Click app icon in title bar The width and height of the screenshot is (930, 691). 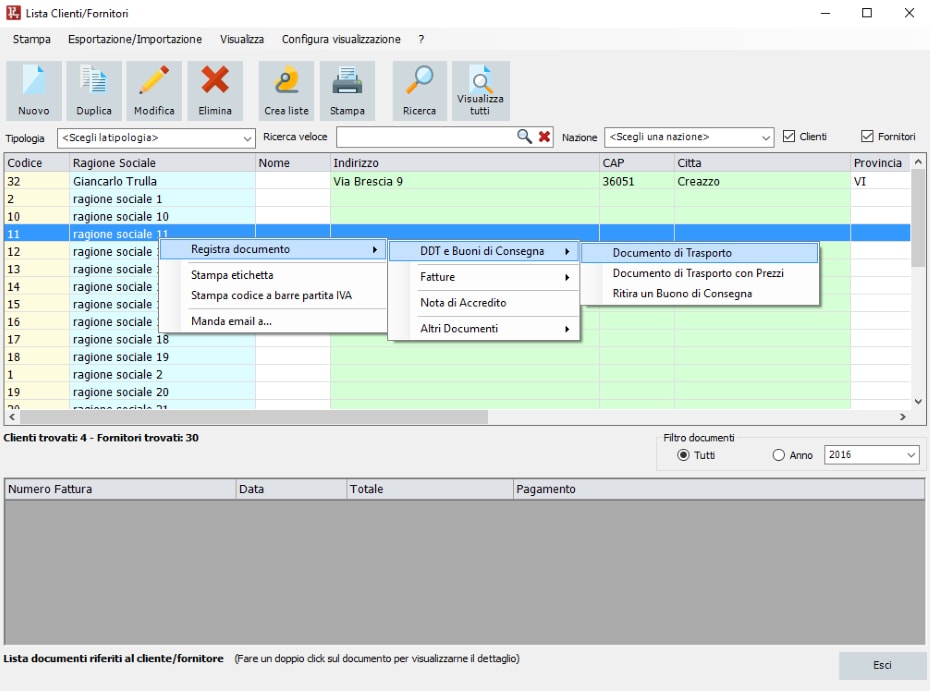click(13, 12)
